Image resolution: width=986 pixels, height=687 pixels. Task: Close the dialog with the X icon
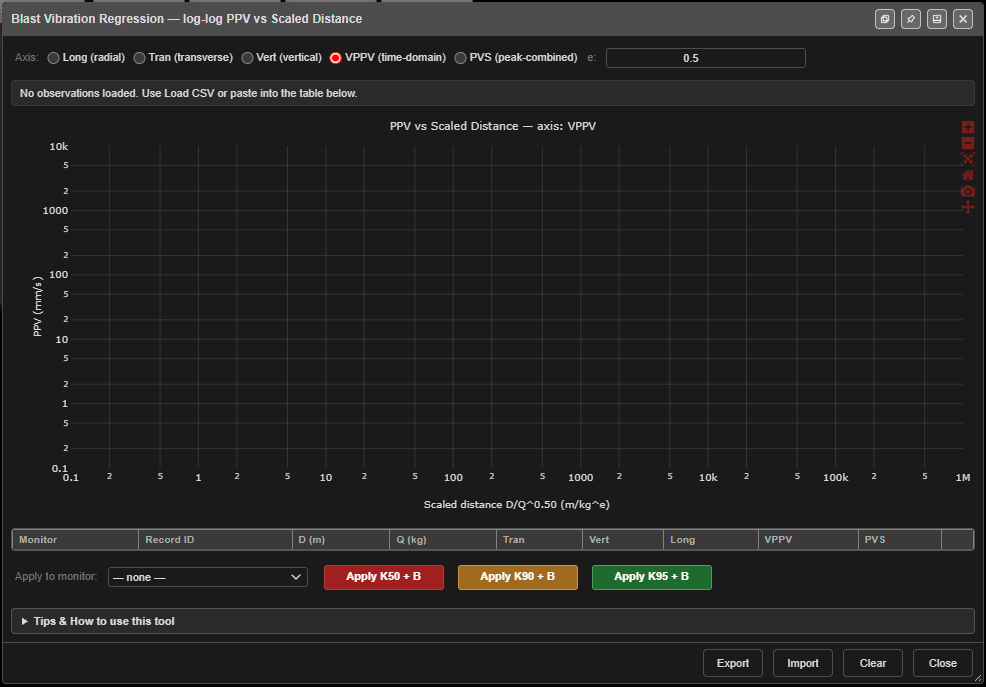point(963,19)
